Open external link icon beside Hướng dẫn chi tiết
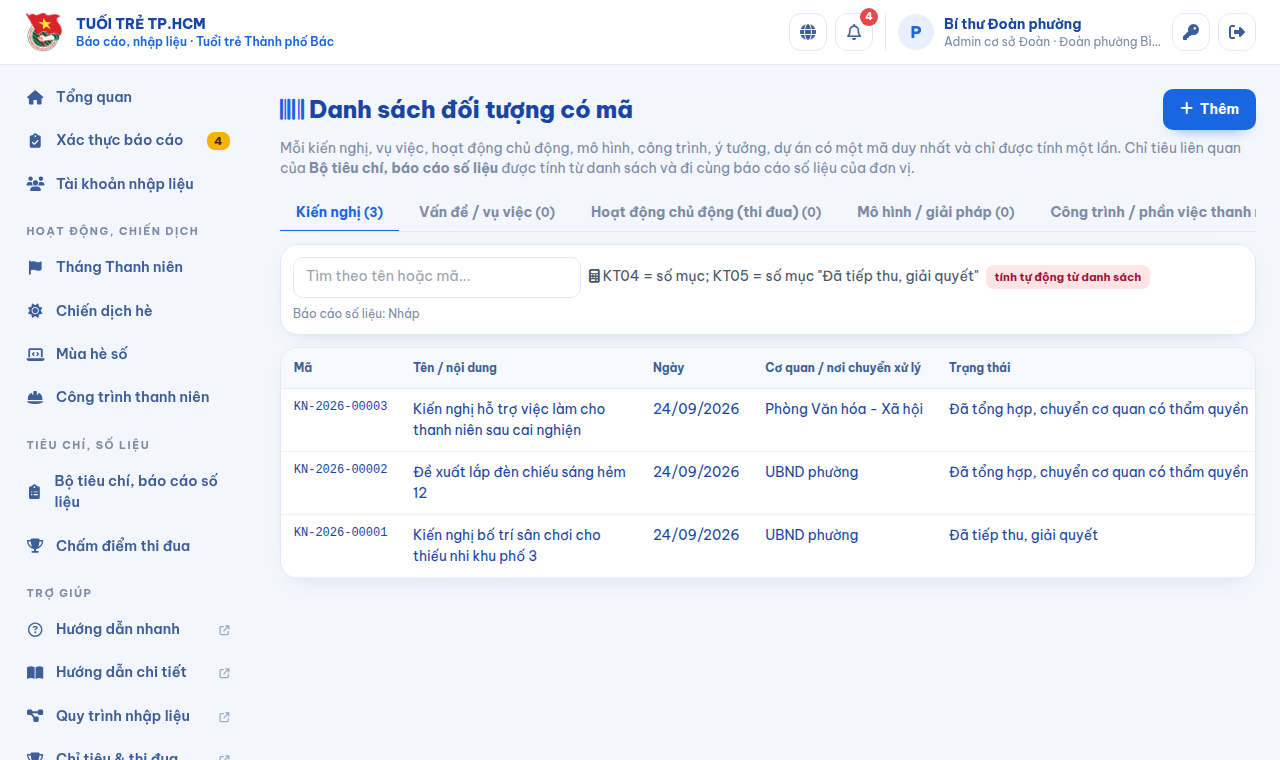Viewport: 1280px width, 760px height. tap(224, 673)
